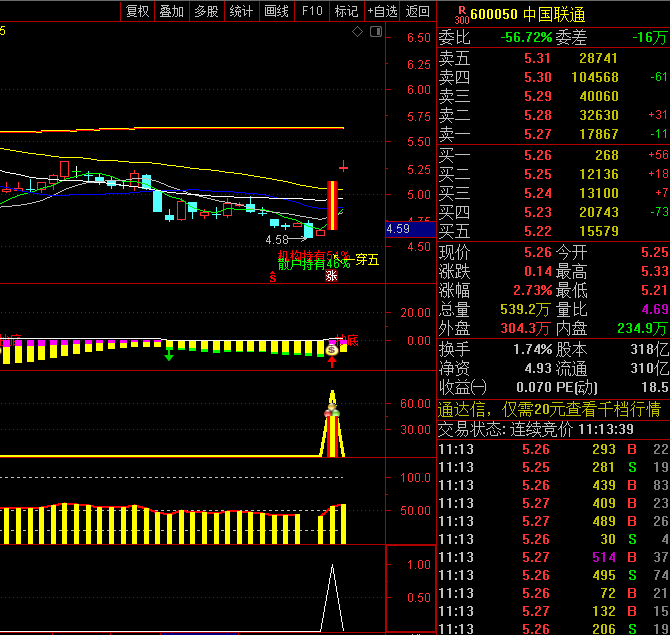Click the 标记 mark button

coord(347,11)
